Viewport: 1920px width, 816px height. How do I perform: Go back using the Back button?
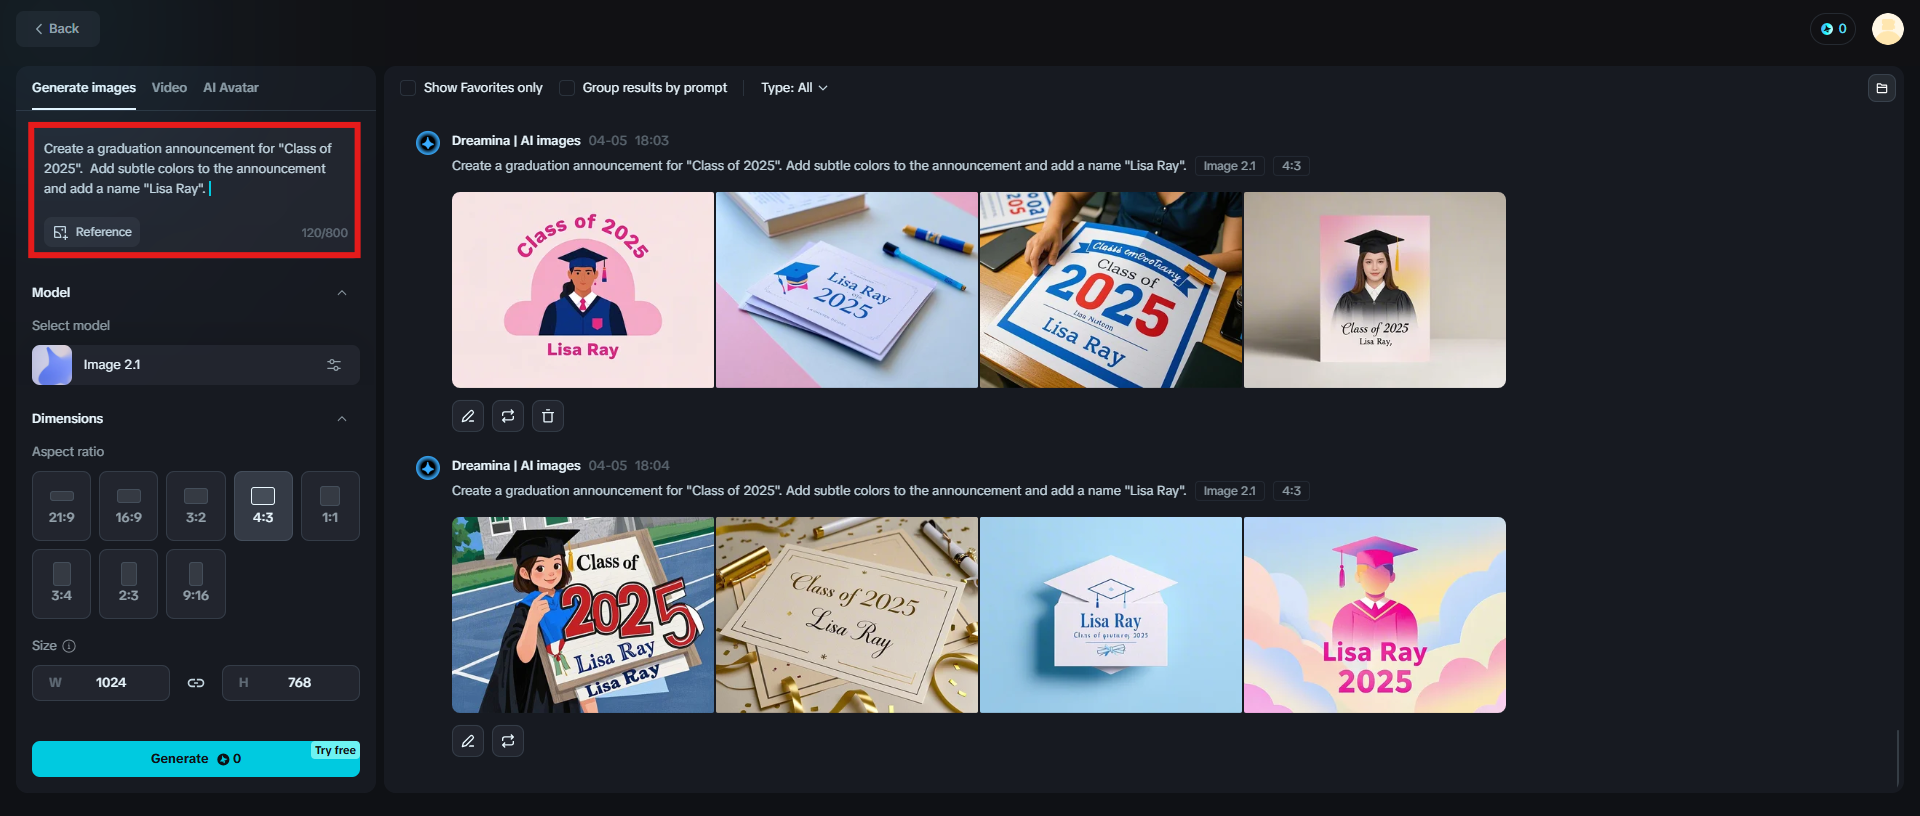pos(58,29)
